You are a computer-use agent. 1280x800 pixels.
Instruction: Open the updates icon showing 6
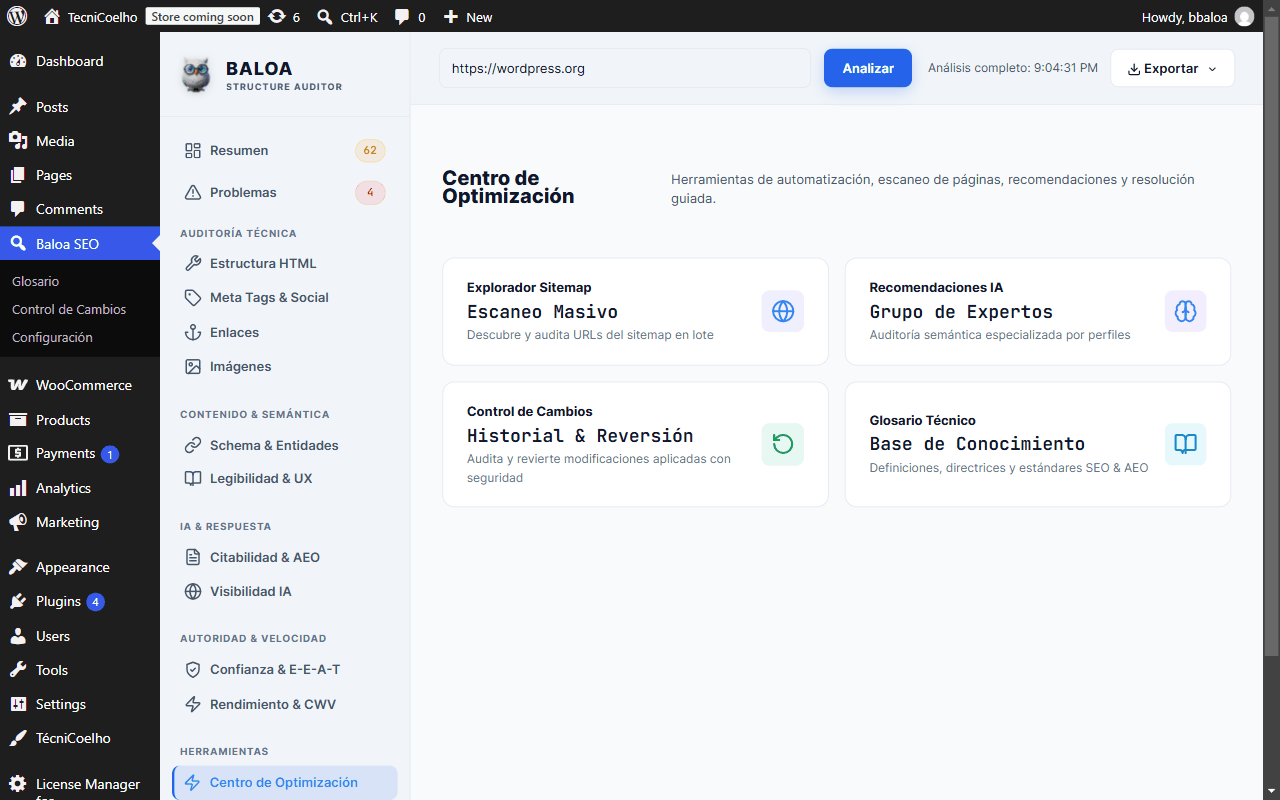point(277,16)
